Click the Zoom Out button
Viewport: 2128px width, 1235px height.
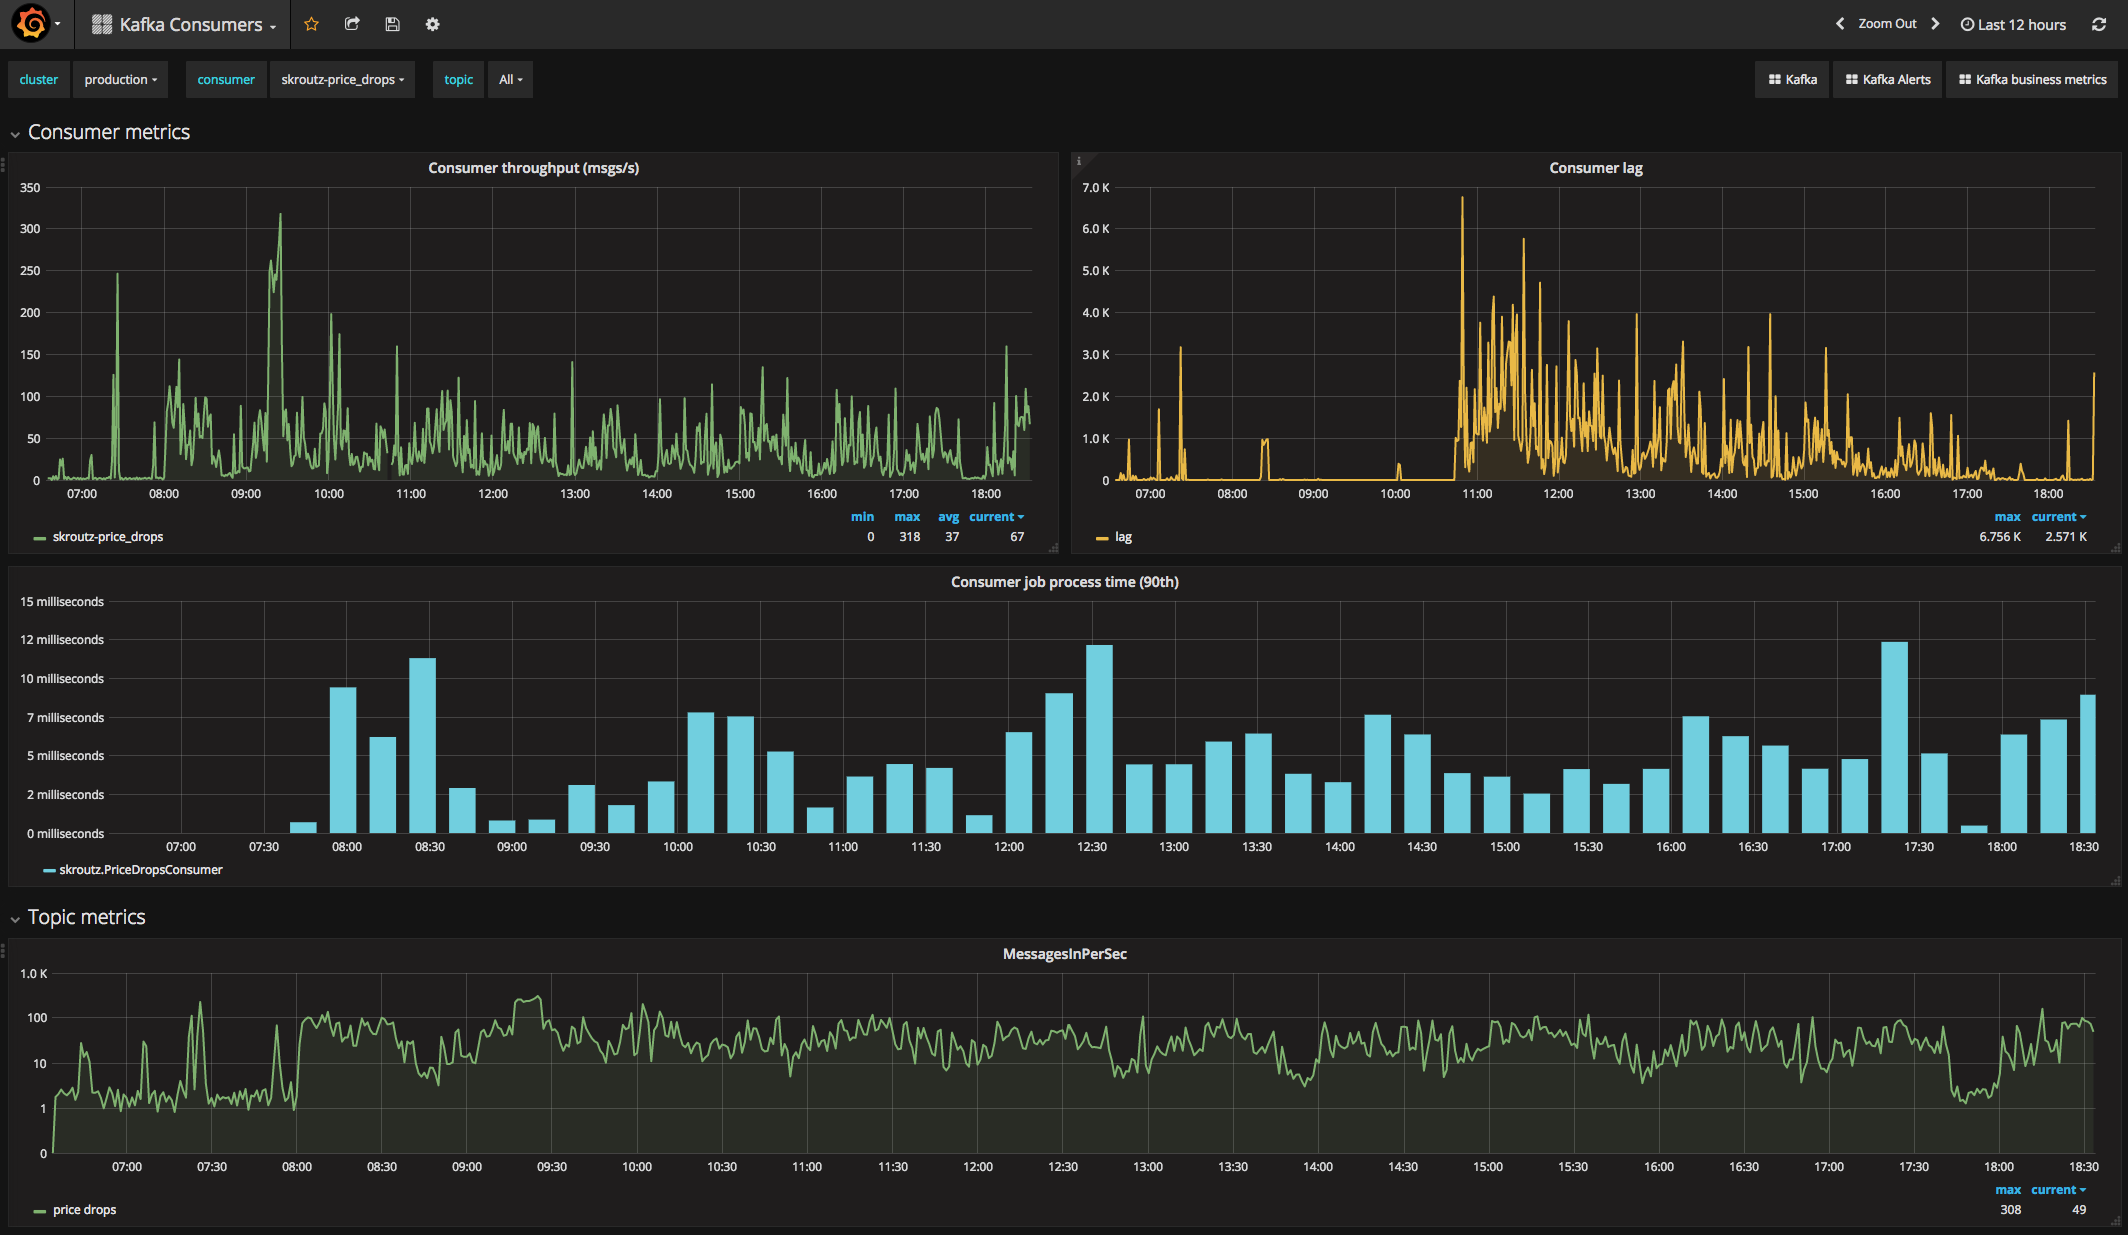(1887, 24)
